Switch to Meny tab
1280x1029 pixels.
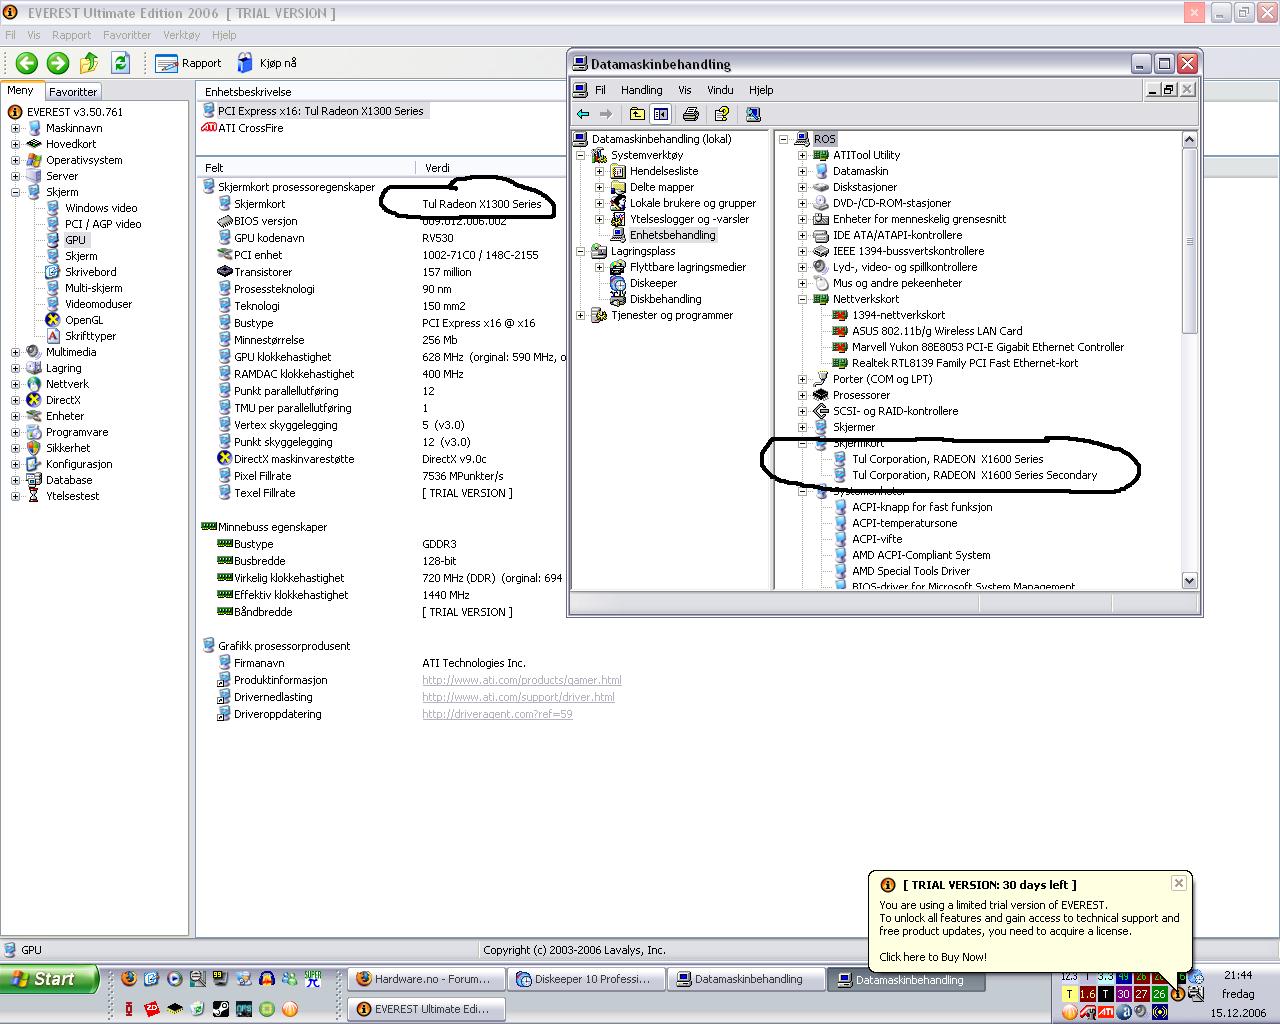pos(20,90)
